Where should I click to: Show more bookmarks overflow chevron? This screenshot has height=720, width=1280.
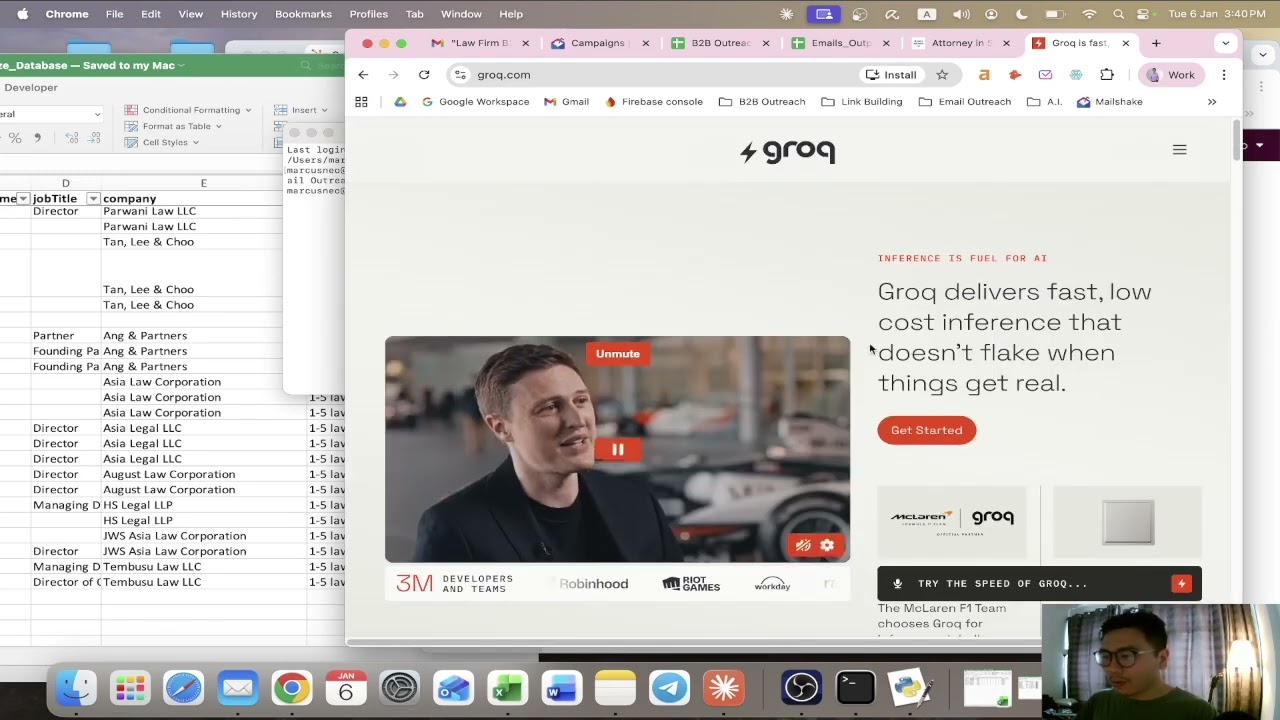click(x=1212, y=101)
